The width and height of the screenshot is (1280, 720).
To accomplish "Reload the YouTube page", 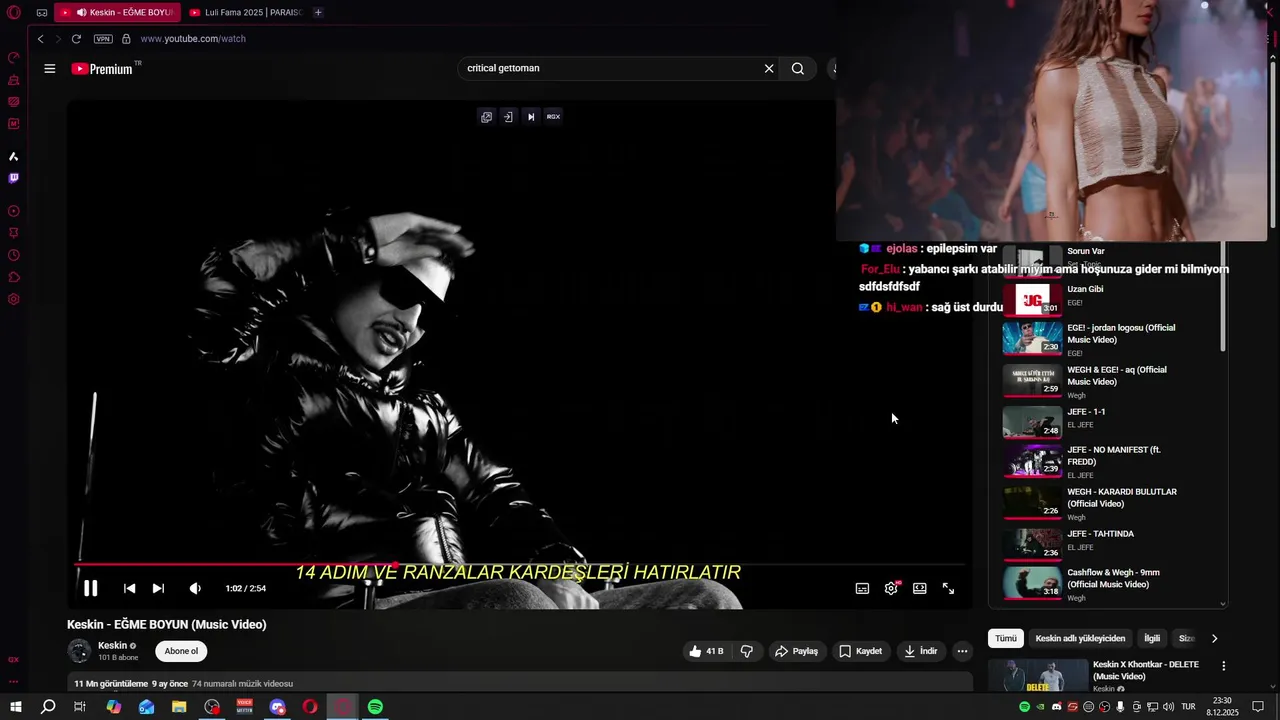I will [x=76, y=39].
